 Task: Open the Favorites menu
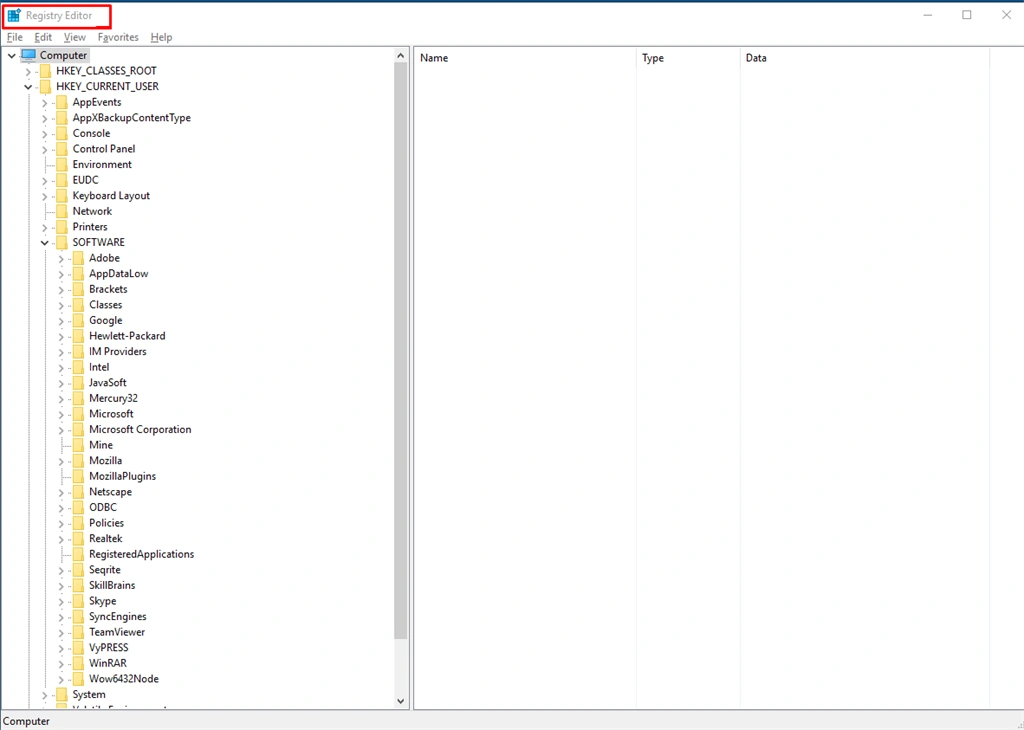pyautogui.click(x=118, y=37)
